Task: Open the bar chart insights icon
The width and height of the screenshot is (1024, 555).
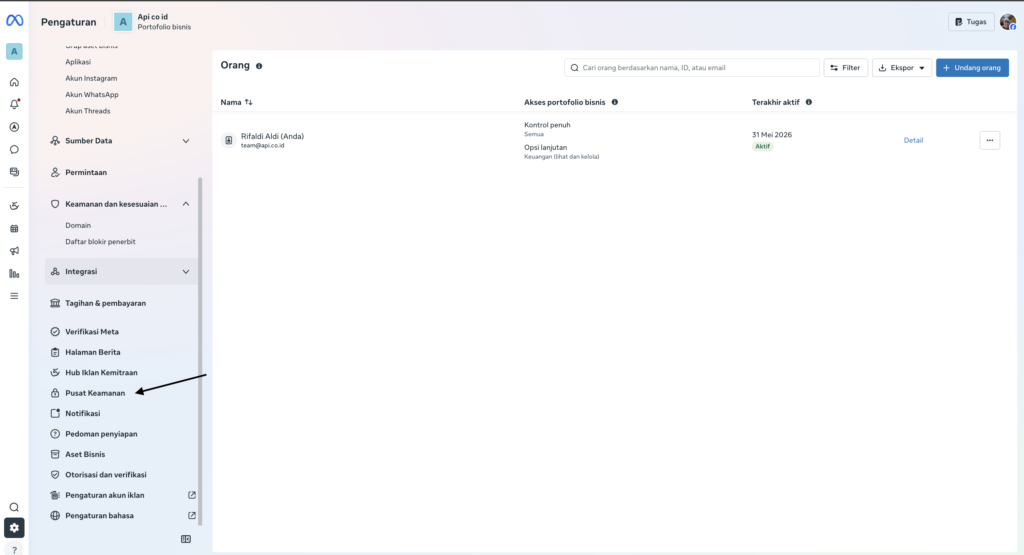Action: pos(14,274)
